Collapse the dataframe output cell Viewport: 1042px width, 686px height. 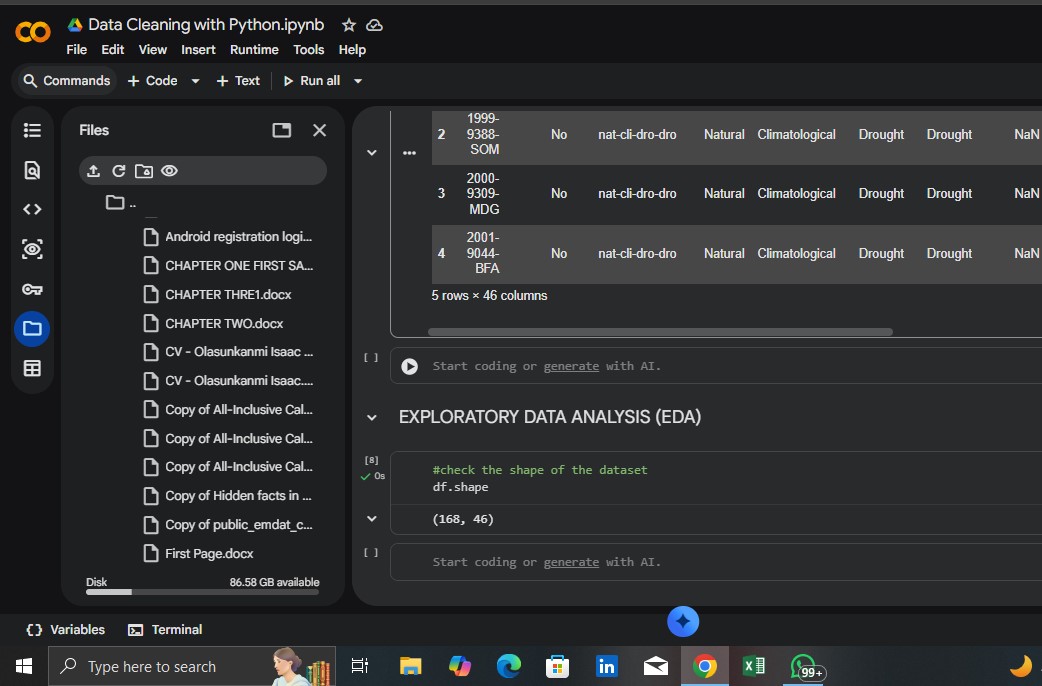click(372, 153)
